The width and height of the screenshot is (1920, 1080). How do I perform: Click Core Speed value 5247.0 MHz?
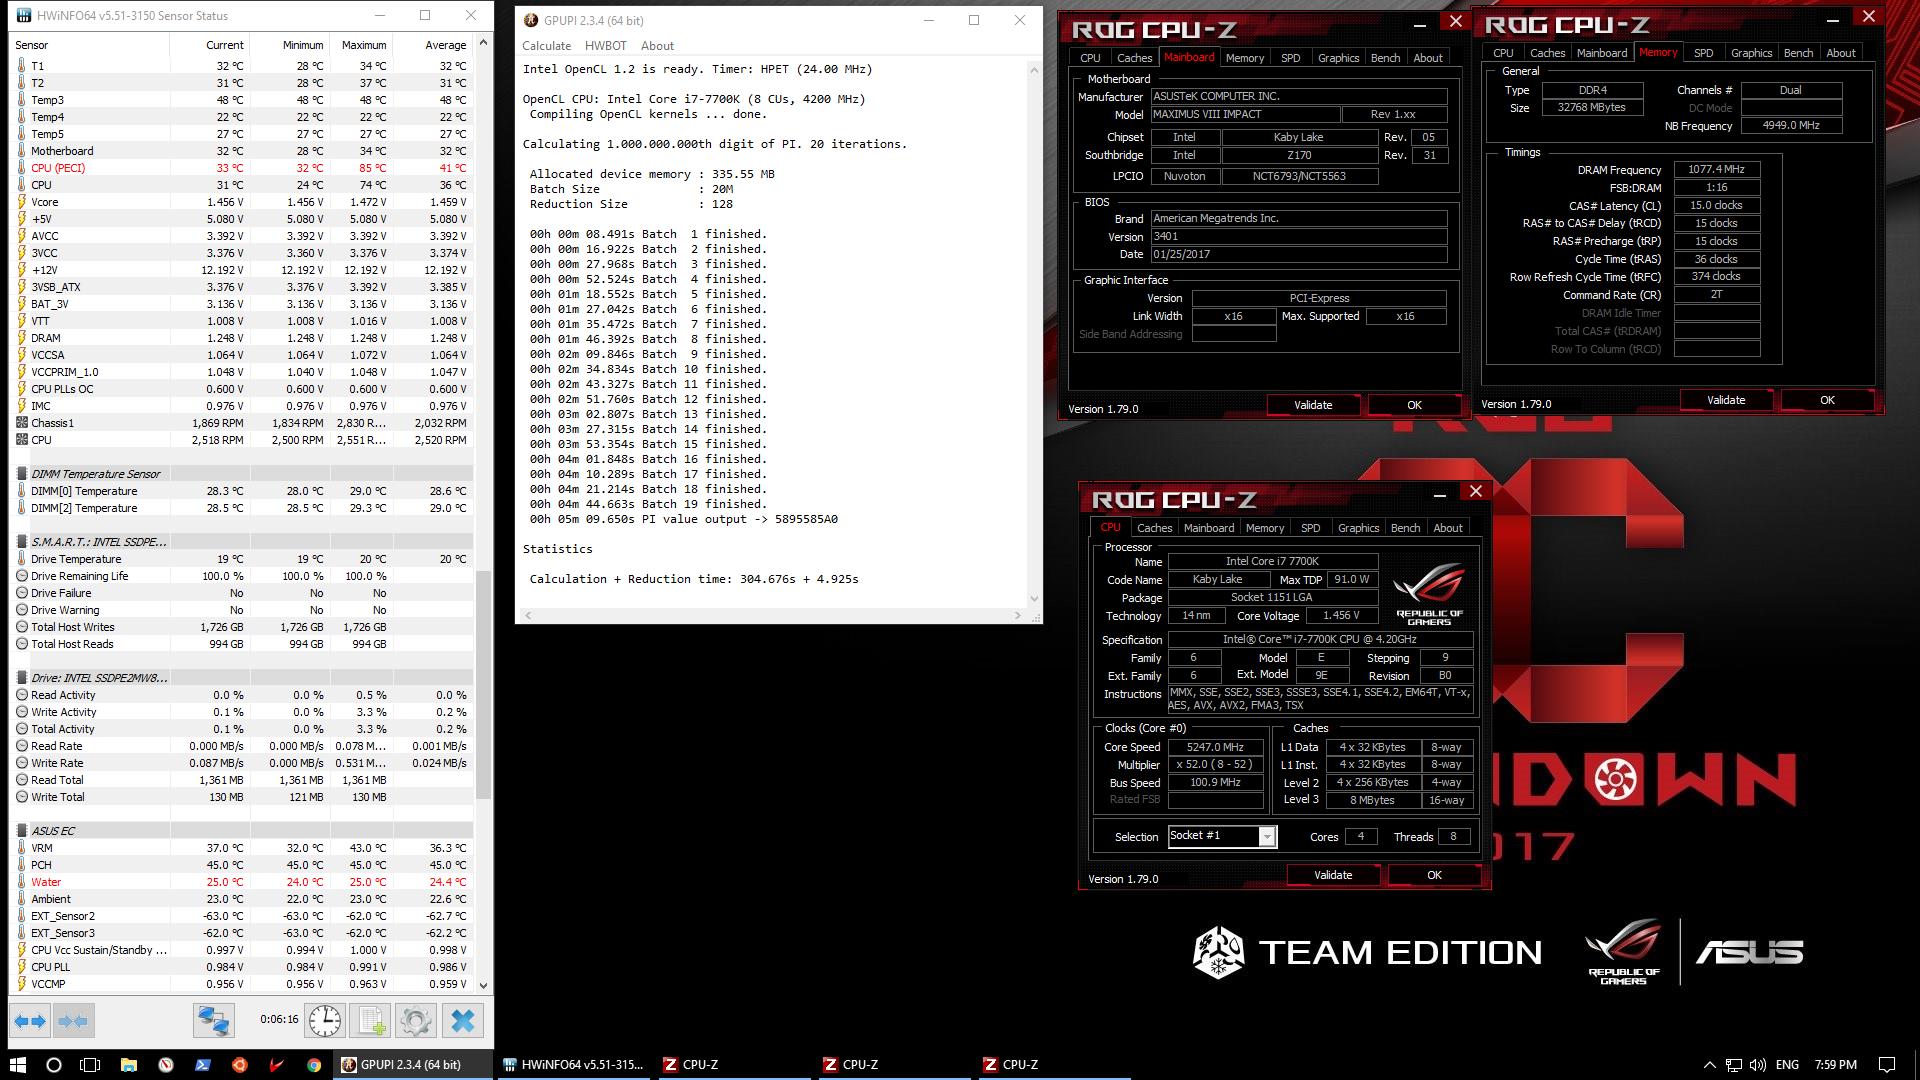(1215, 747)
